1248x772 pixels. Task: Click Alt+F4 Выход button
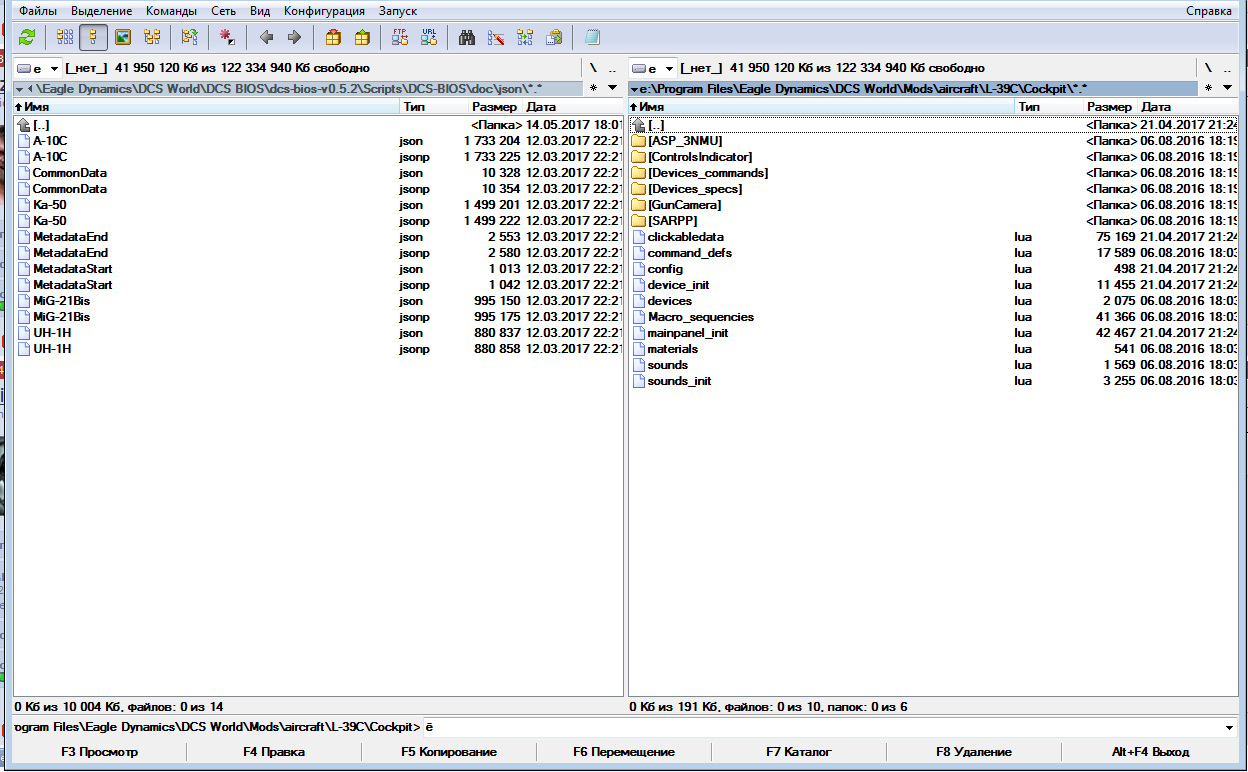[1149, 752]
